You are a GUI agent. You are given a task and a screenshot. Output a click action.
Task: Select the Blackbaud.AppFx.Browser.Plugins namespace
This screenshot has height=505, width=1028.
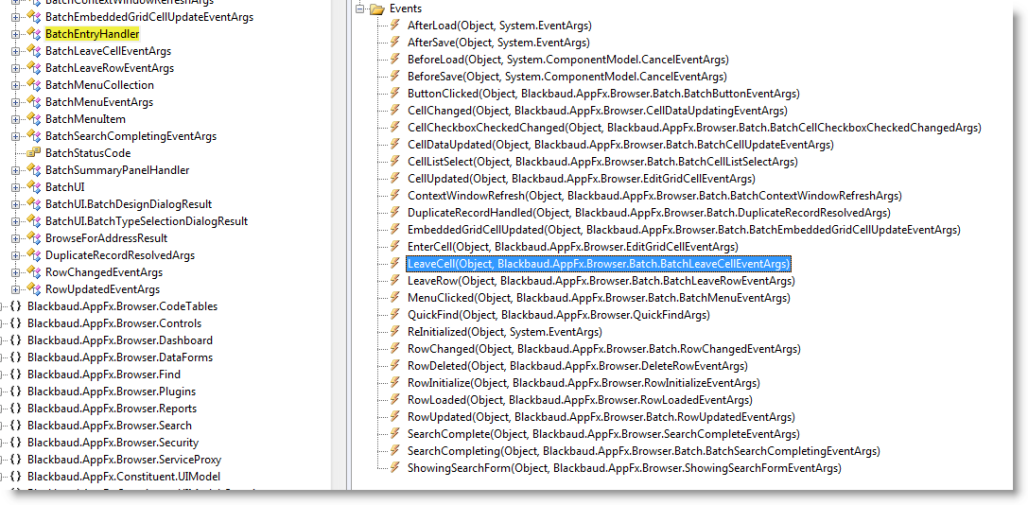point(113,392)
